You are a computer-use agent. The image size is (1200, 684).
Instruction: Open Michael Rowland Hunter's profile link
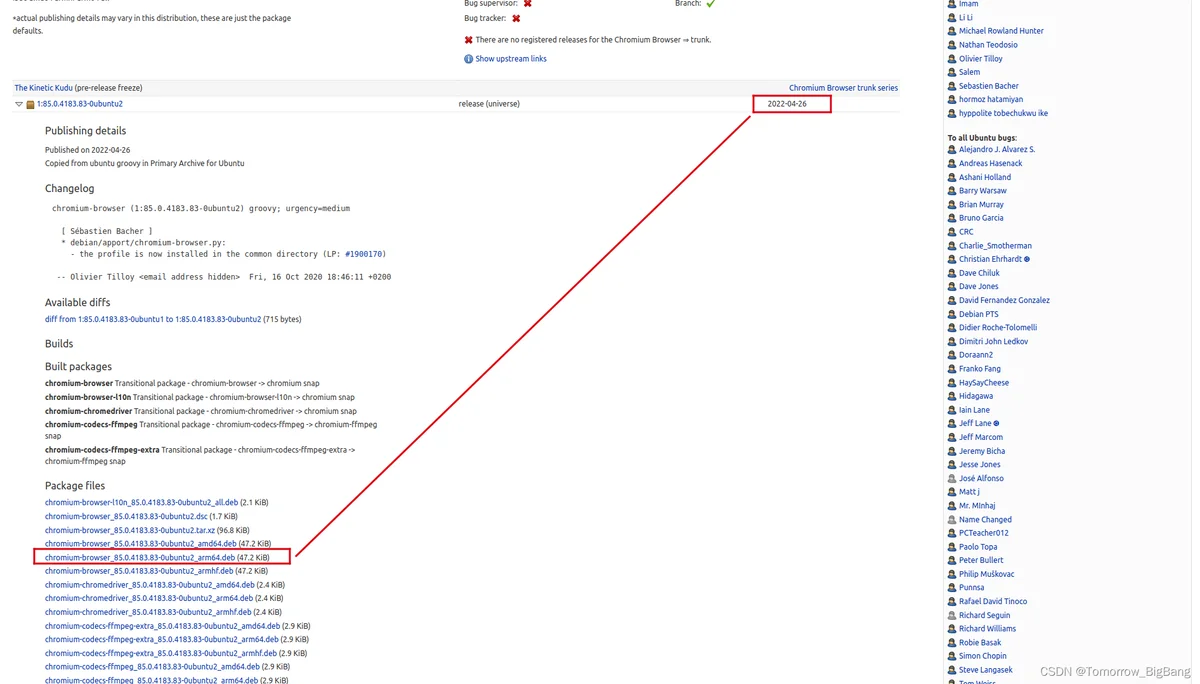click(x=1001, y=31)
